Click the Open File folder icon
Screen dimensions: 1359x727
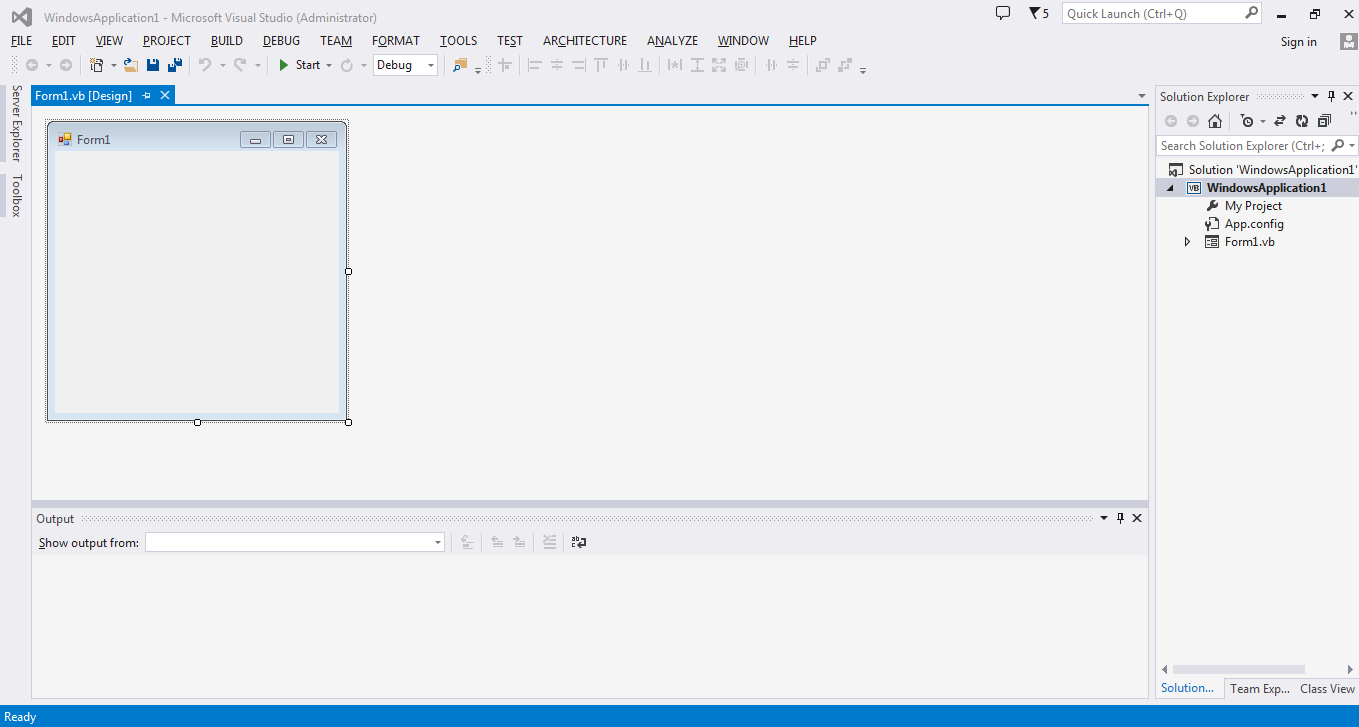pos(130,65)
